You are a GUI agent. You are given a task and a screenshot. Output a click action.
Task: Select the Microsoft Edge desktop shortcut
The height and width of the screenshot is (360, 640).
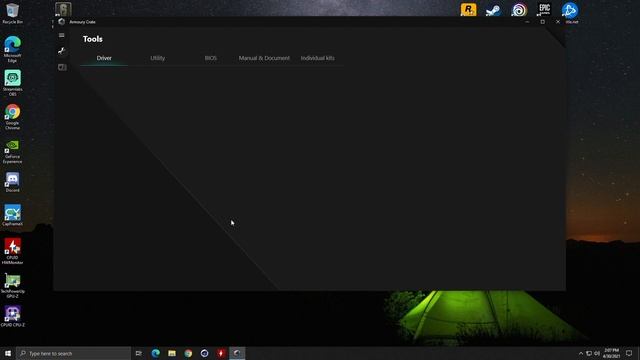click(x=13, y=49)
